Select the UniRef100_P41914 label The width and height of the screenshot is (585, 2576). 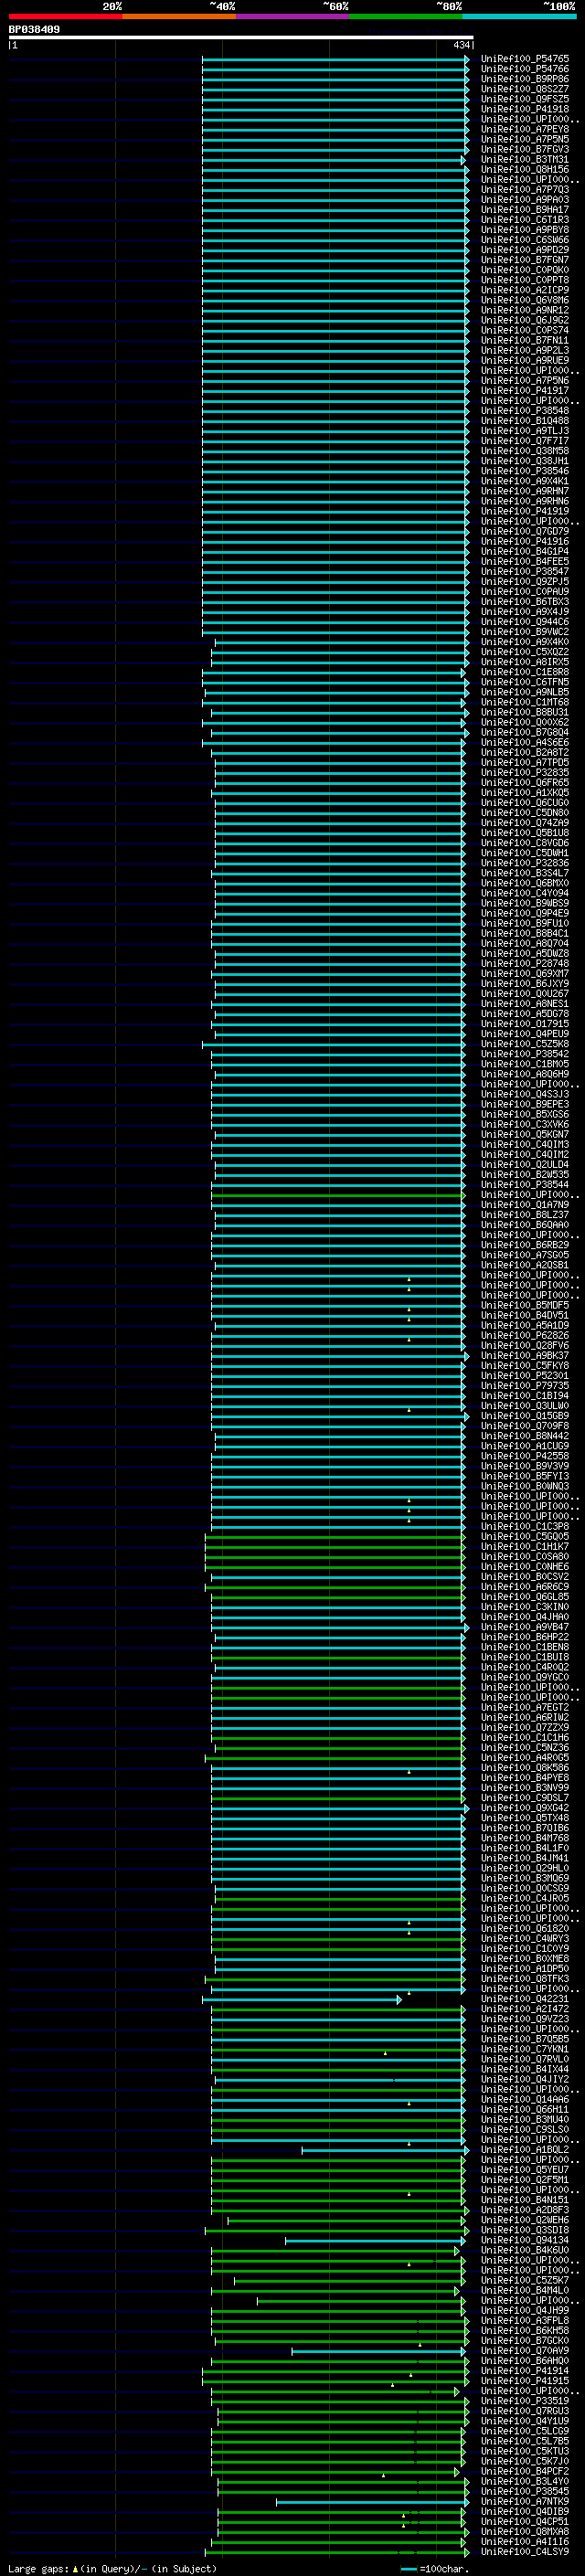[x=525, y=2371]
